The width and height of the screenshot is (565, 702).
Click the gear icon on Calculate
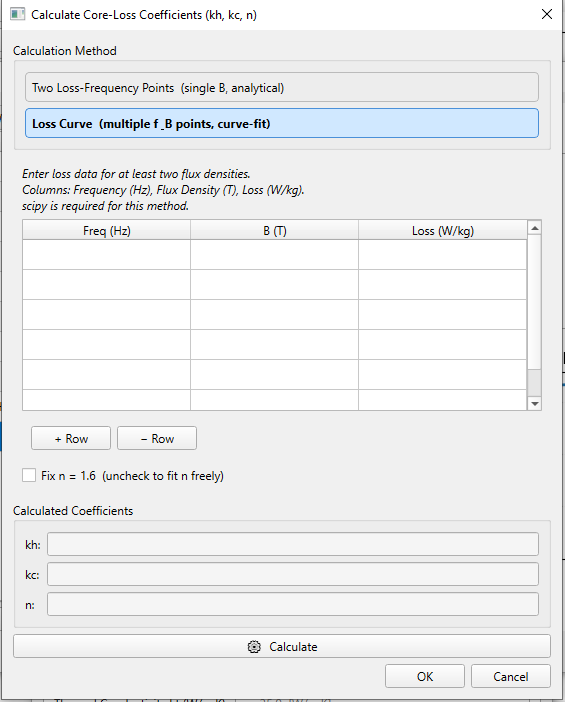click(x=254, y=646)
